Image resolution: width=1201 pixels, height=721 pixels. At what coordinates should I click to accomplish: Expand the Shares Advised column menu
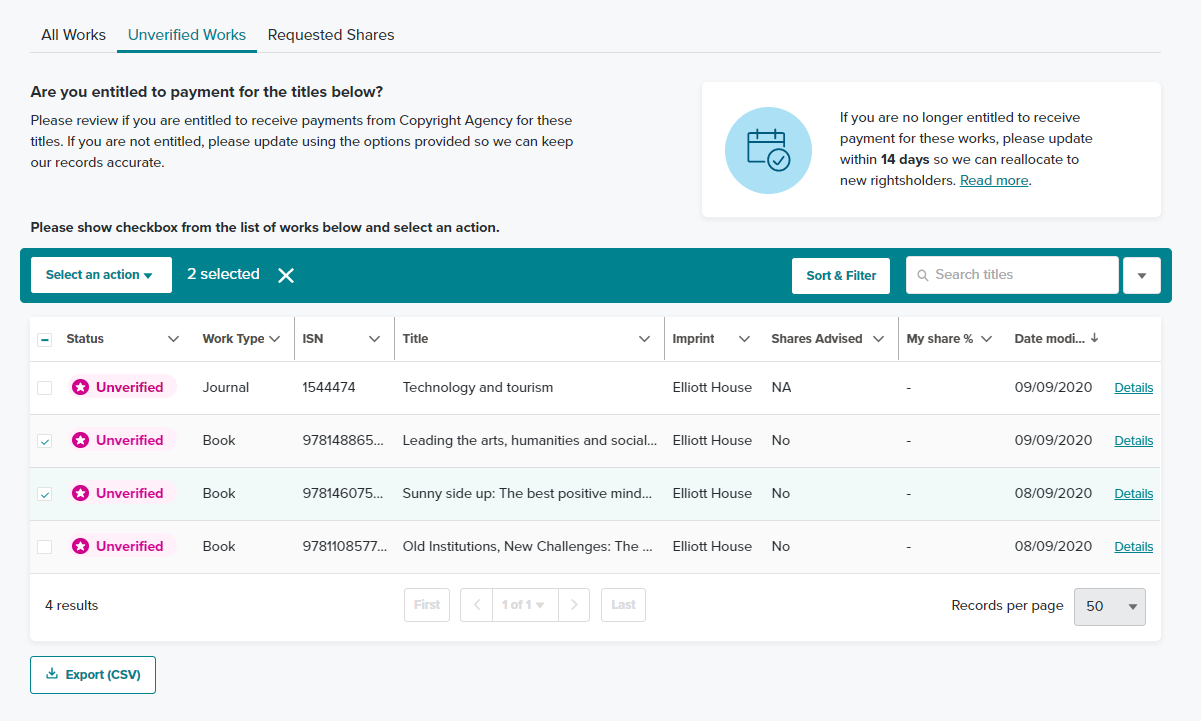tap(879, 339)
